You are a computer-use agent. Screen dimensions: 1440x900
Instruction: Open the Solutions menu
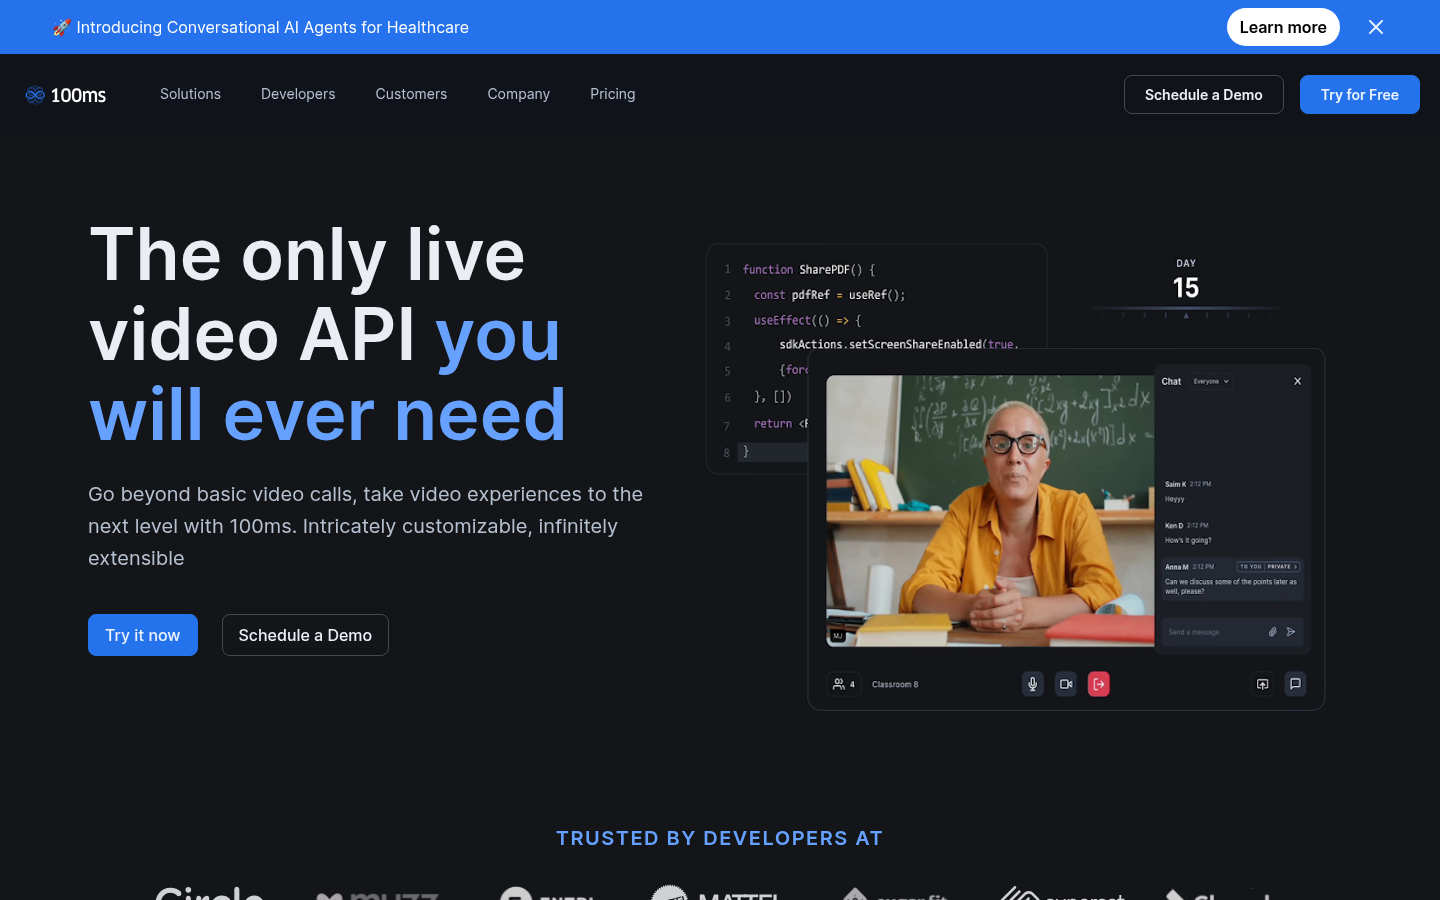190,94
